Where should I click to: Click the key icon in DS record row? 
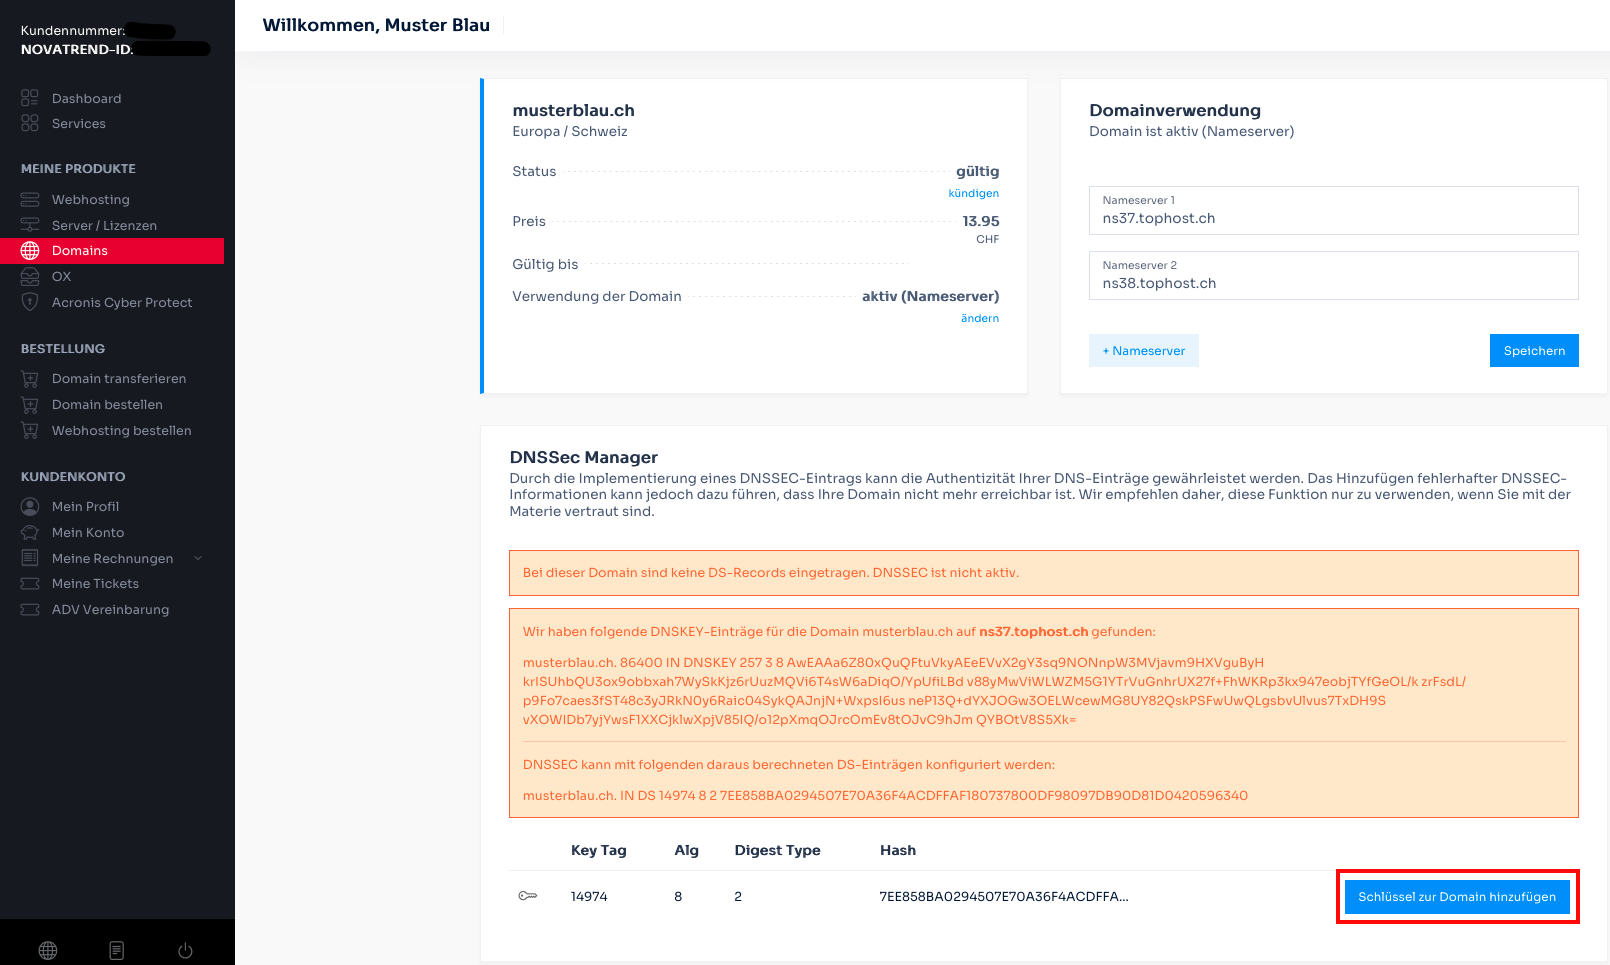point(528,896)
